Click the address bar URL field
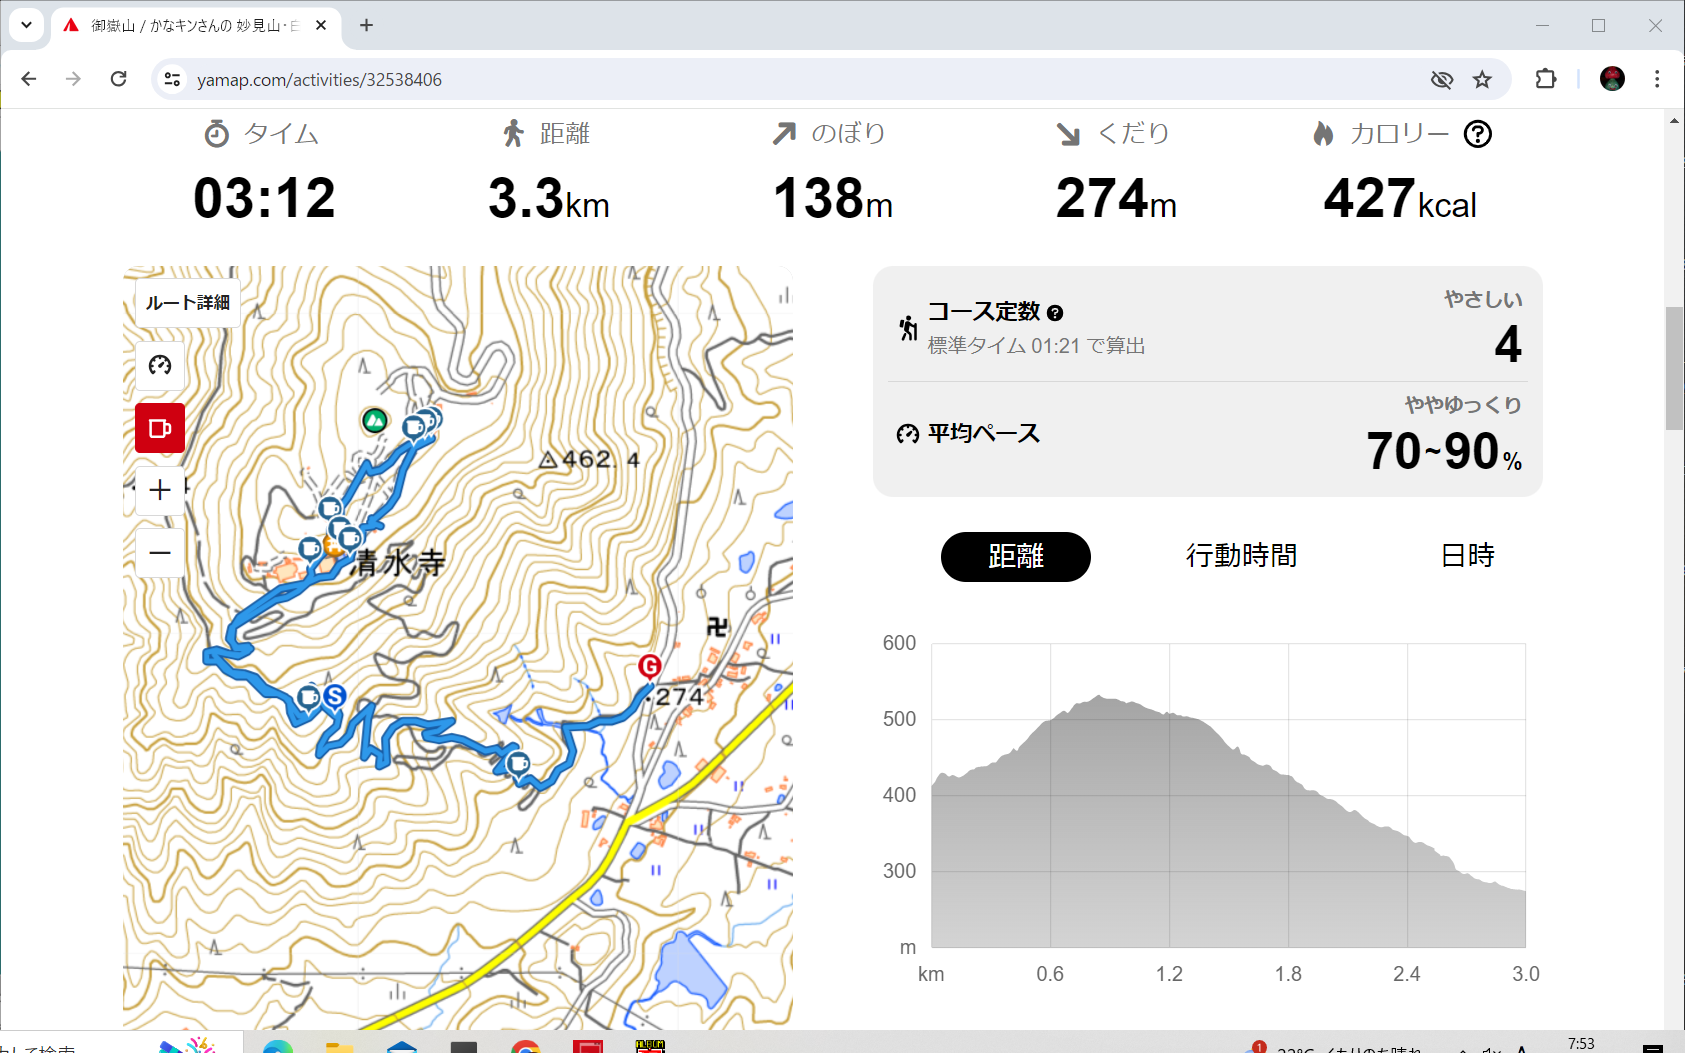This screenshot has width=1685, height=1053. coord(700,80)
